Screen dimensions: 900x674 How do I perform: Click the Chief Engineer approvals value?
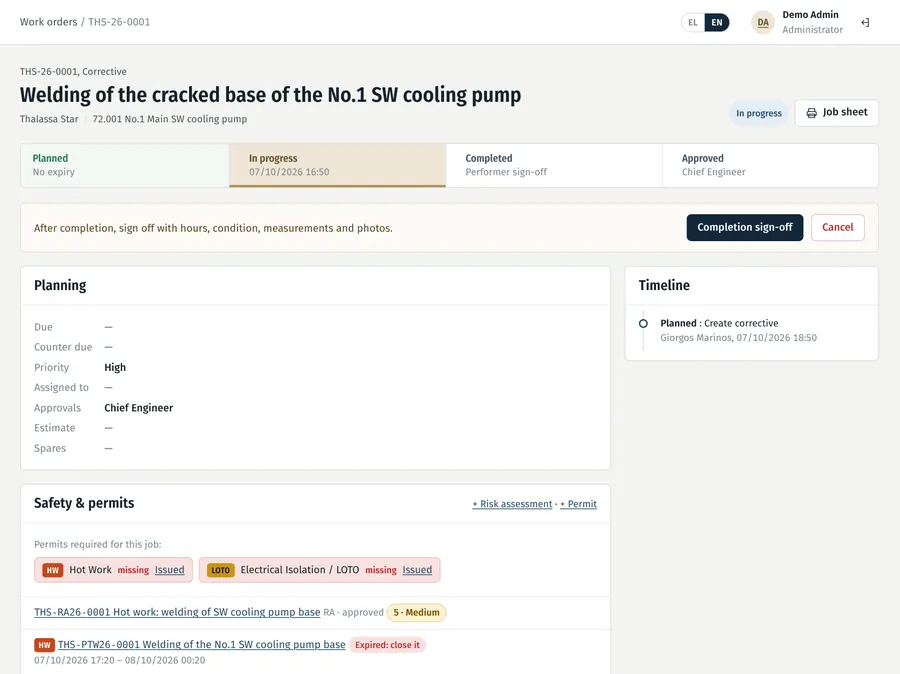138,408
